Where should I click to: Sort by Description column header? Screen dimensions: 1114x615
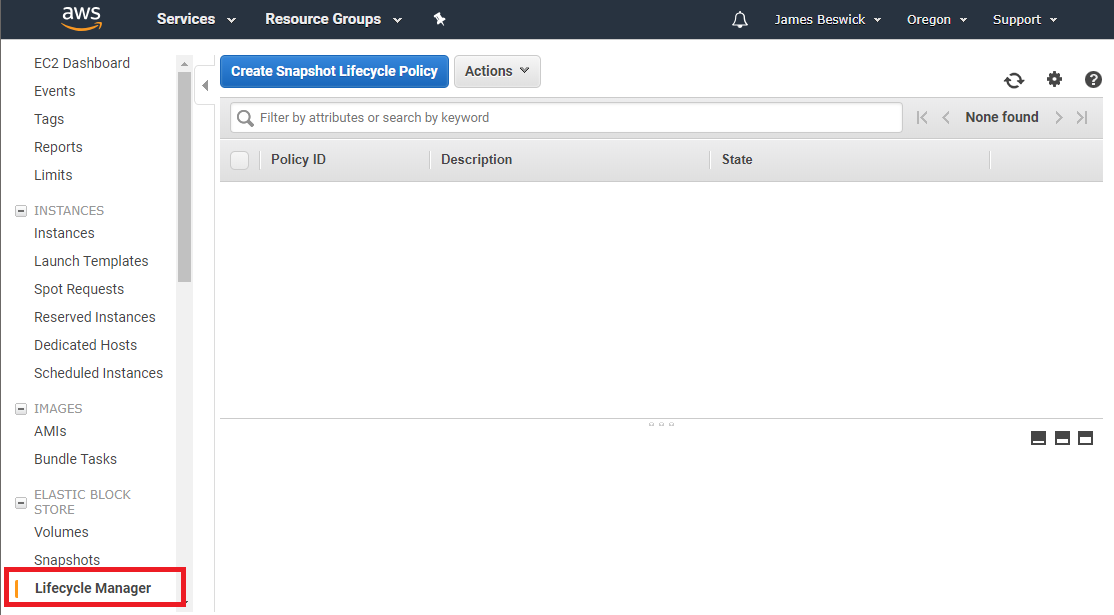pos(476,160)
